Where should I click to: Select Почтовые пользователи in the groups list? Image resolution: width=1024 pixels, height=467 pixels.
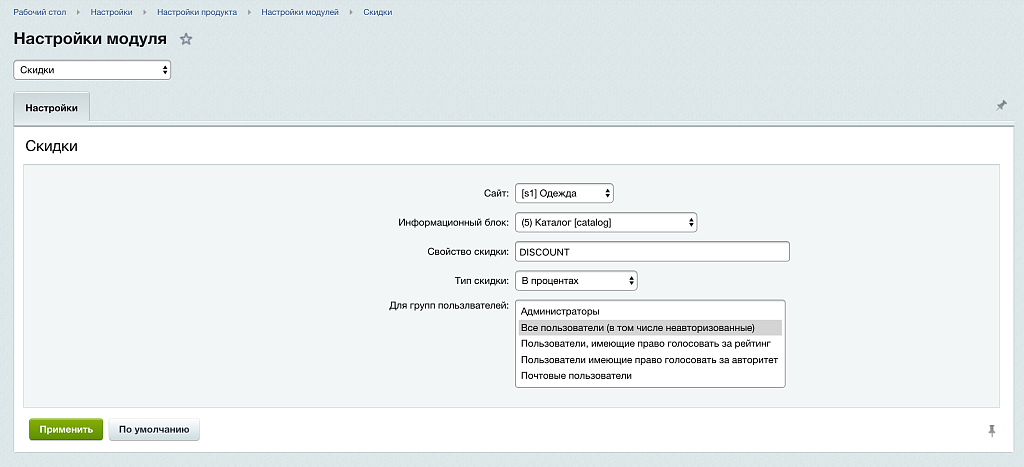pos(576,376)
